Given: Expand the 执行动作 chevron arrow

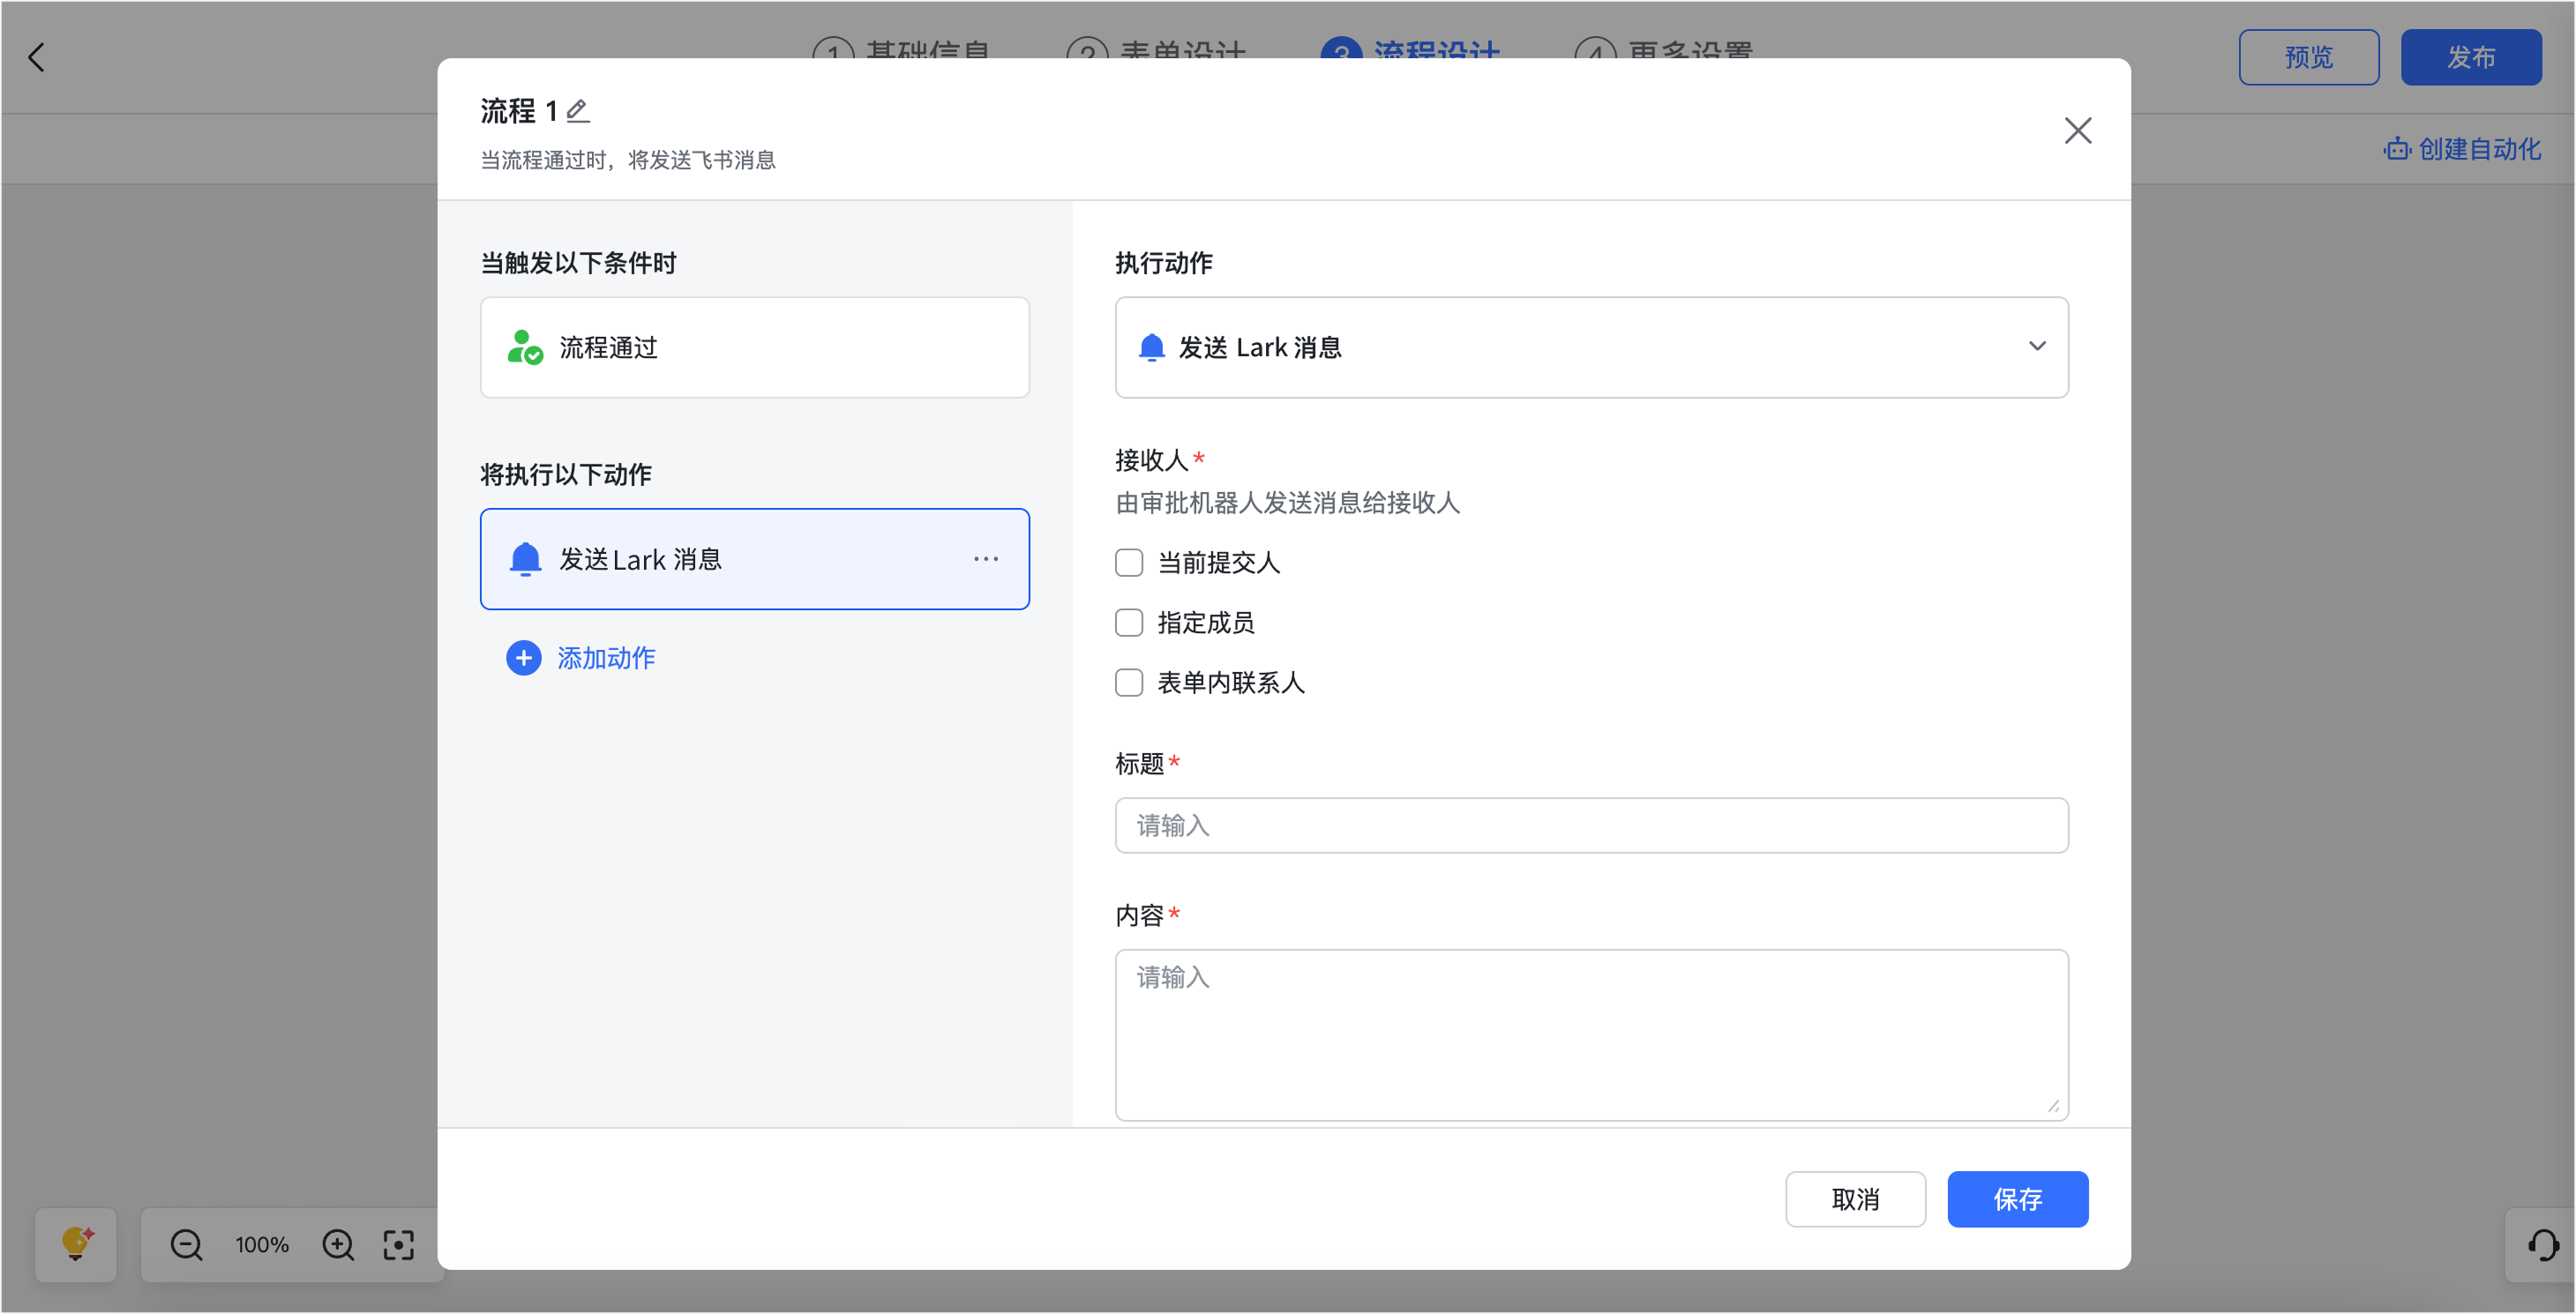Looking at the screenshot, I should [x=2036, y=346].
